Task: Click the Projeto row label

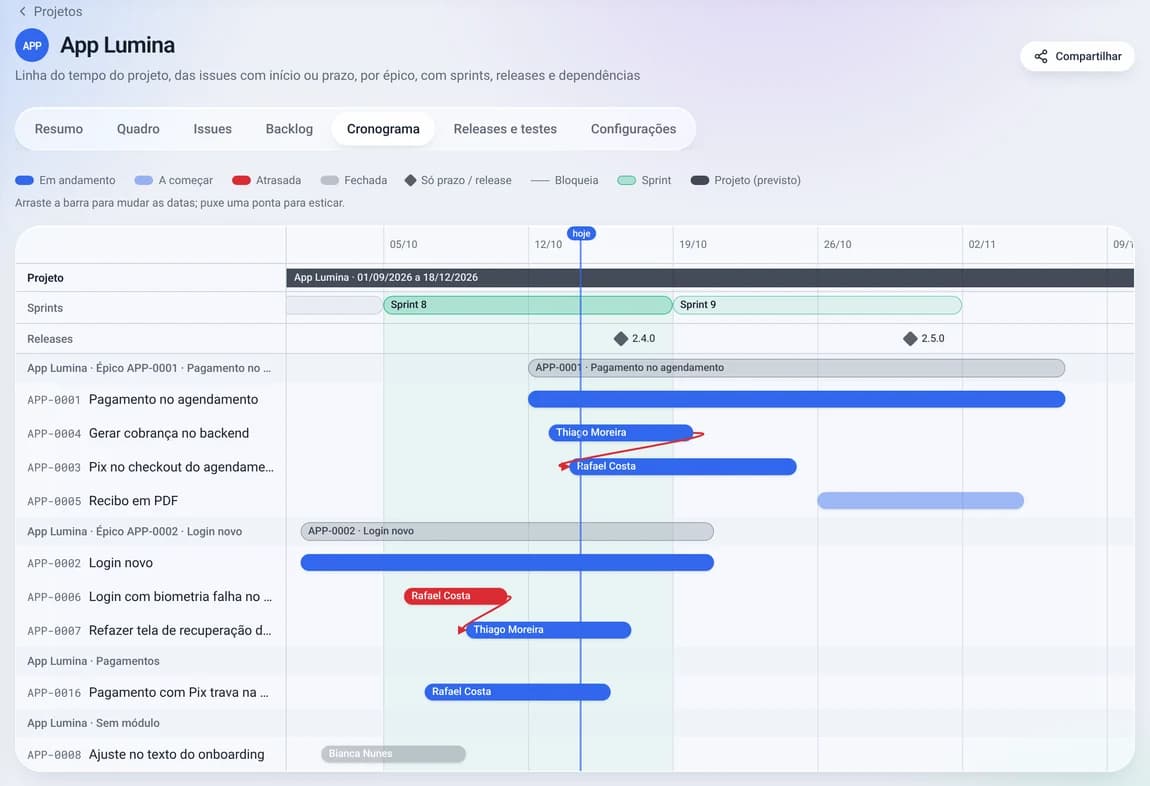Action: [x=45, y=278]
